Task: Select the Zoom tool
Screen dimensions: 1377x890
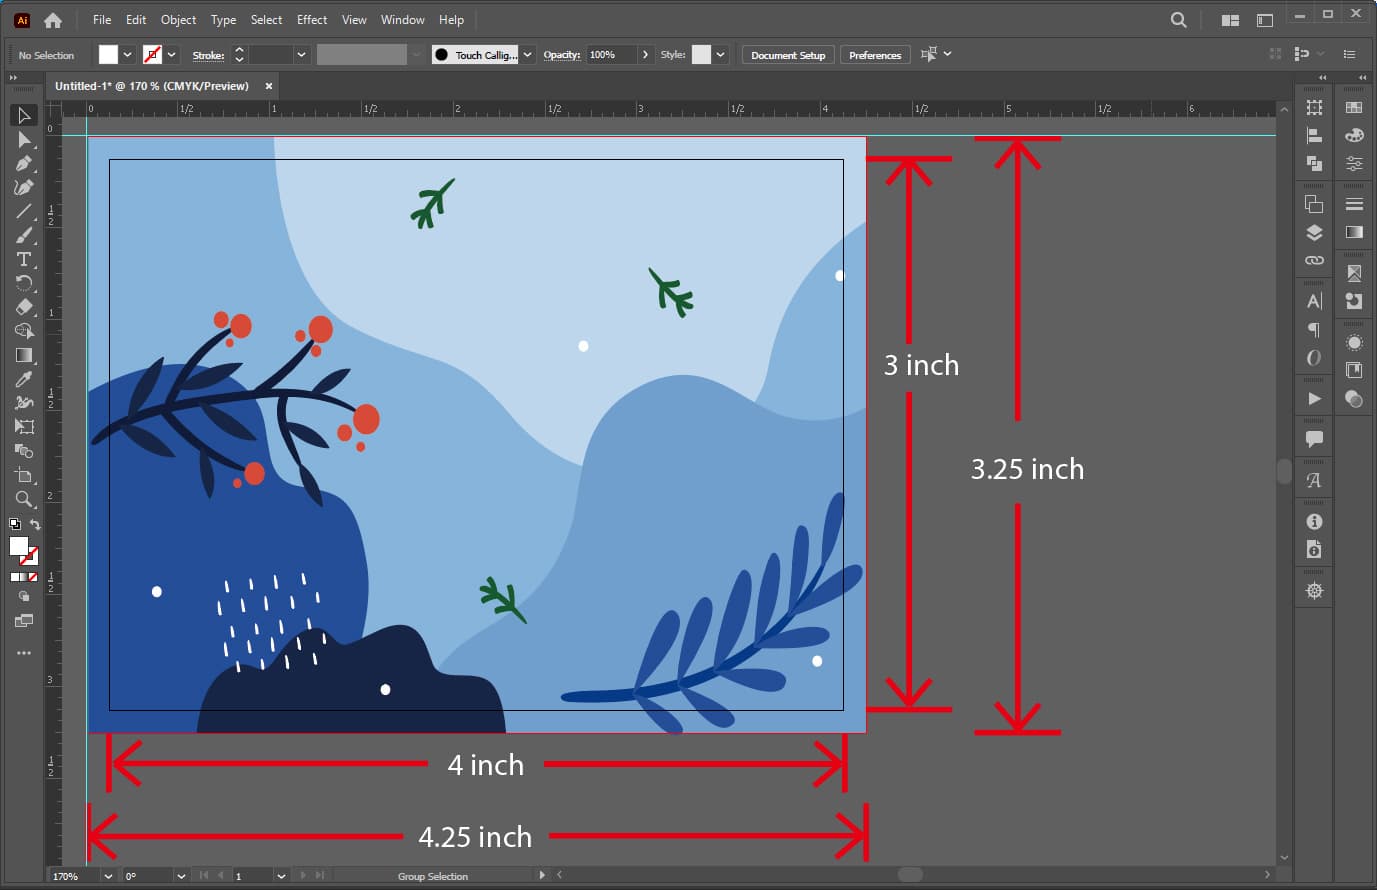Action: pyautogui.click(x=24, y=499)
